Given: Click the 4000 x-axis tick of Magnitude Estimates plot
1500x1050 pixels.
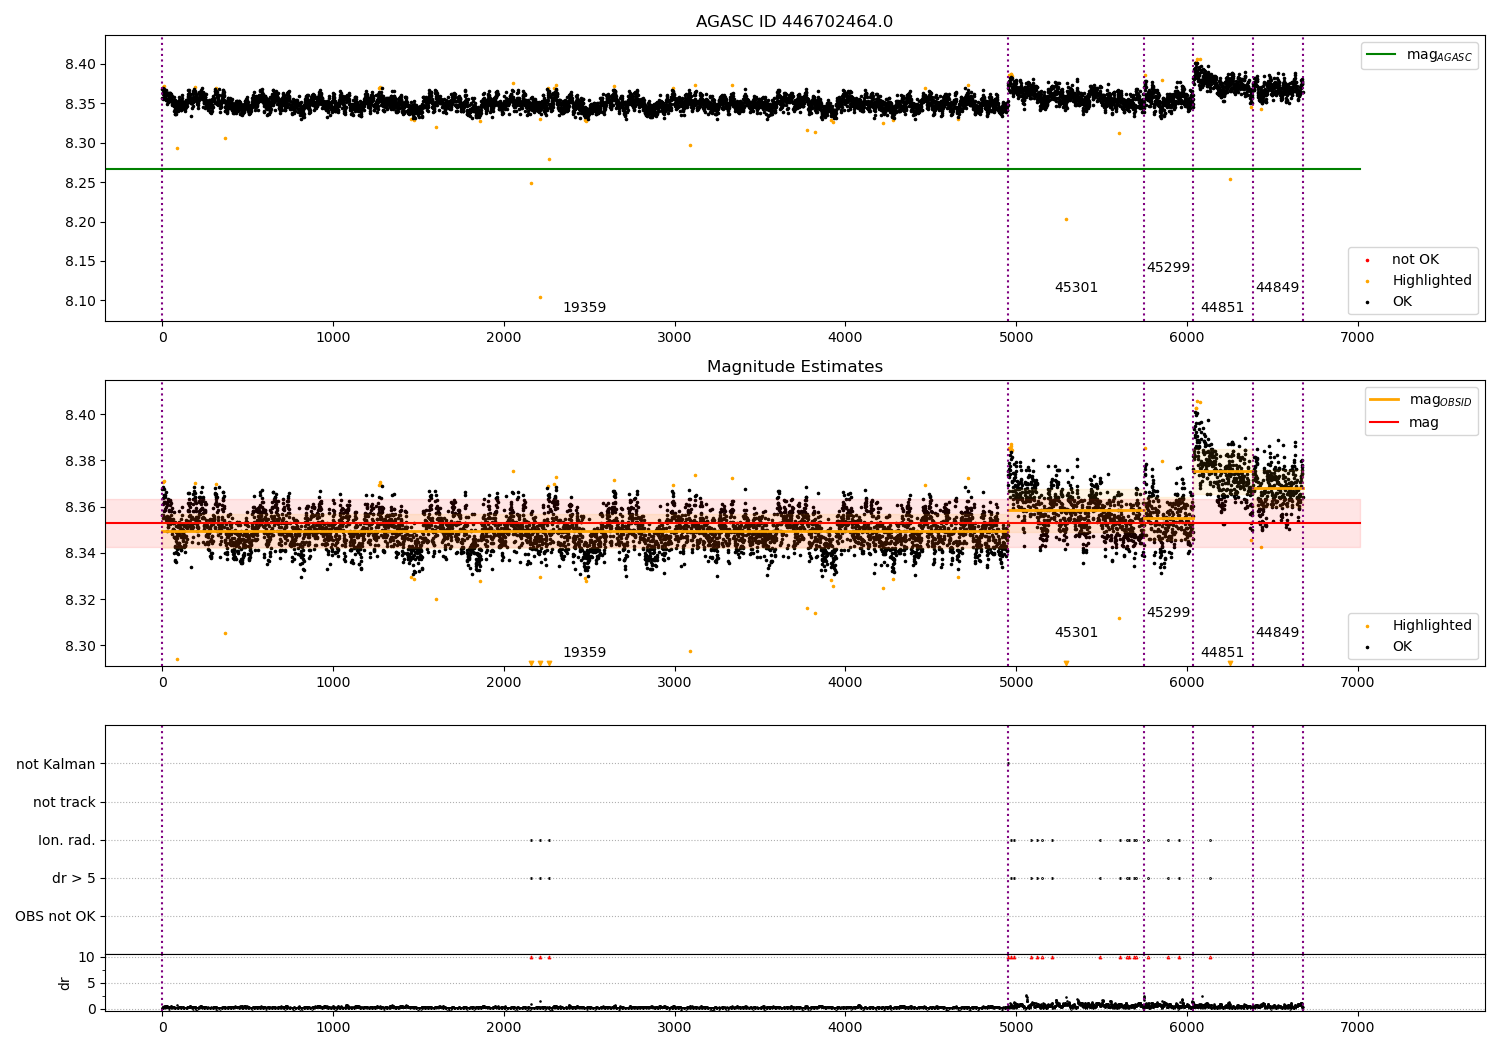Looking at the screenshot, I should [845, 683].
